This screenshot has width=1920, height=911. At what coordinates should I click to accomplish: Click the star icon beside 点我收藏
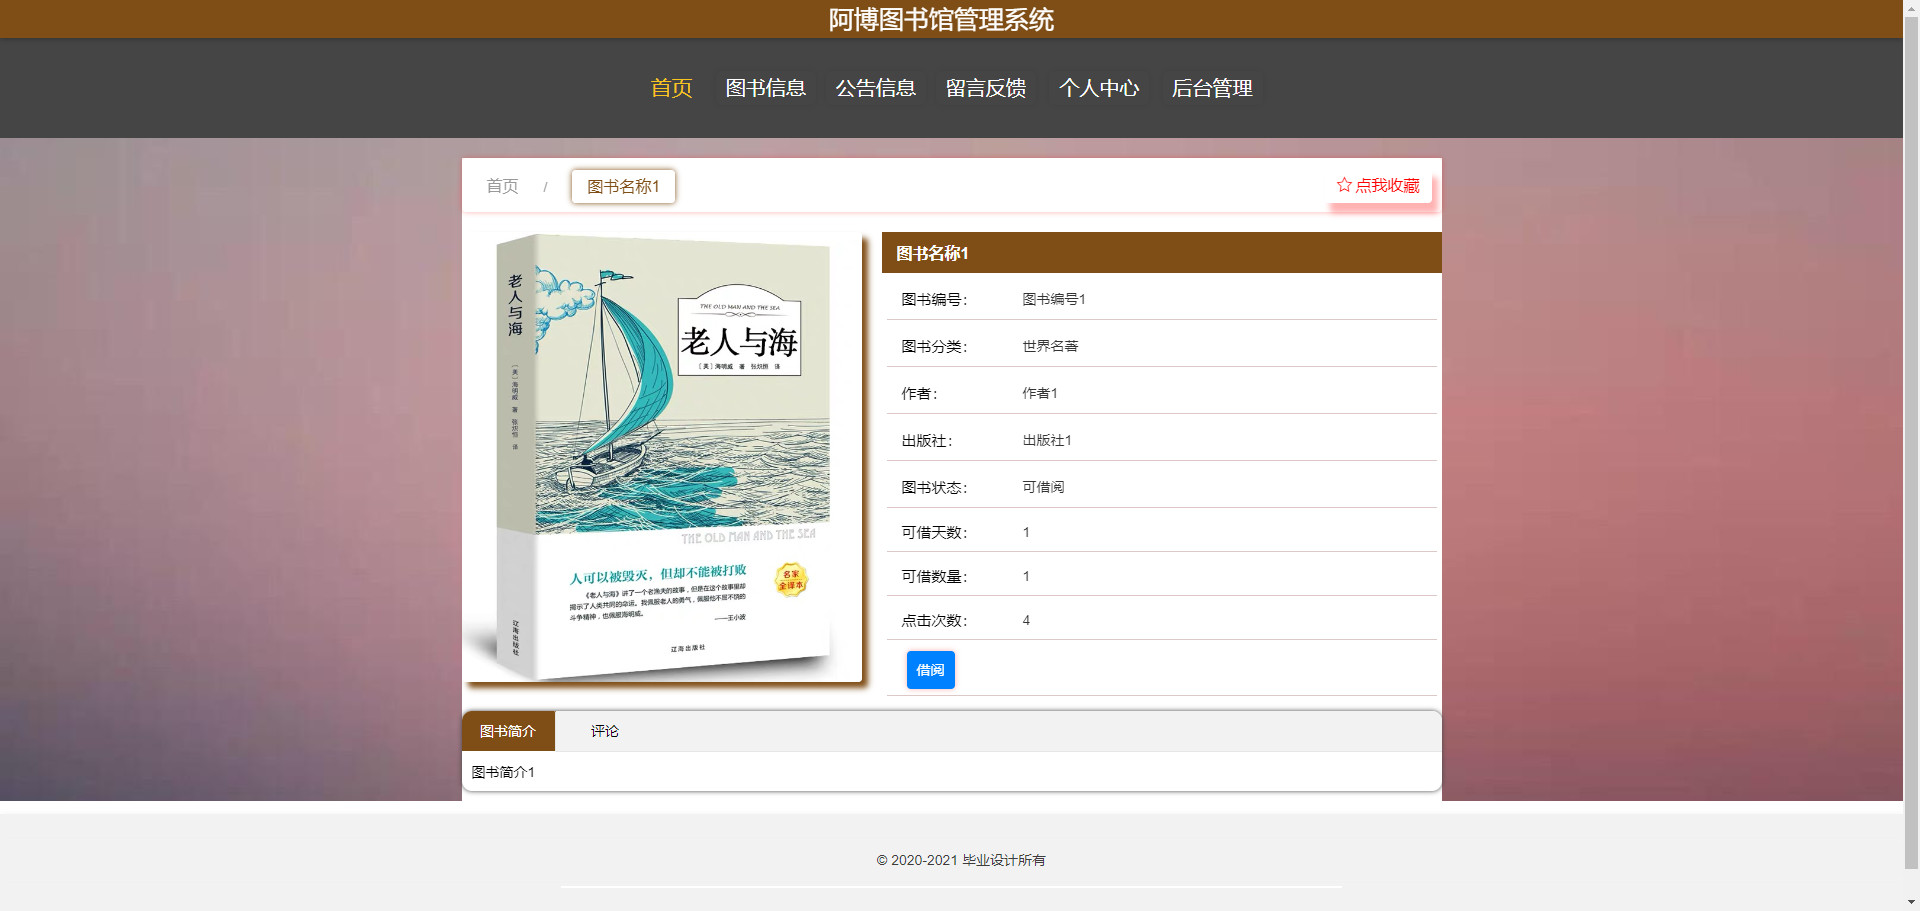1344,185
